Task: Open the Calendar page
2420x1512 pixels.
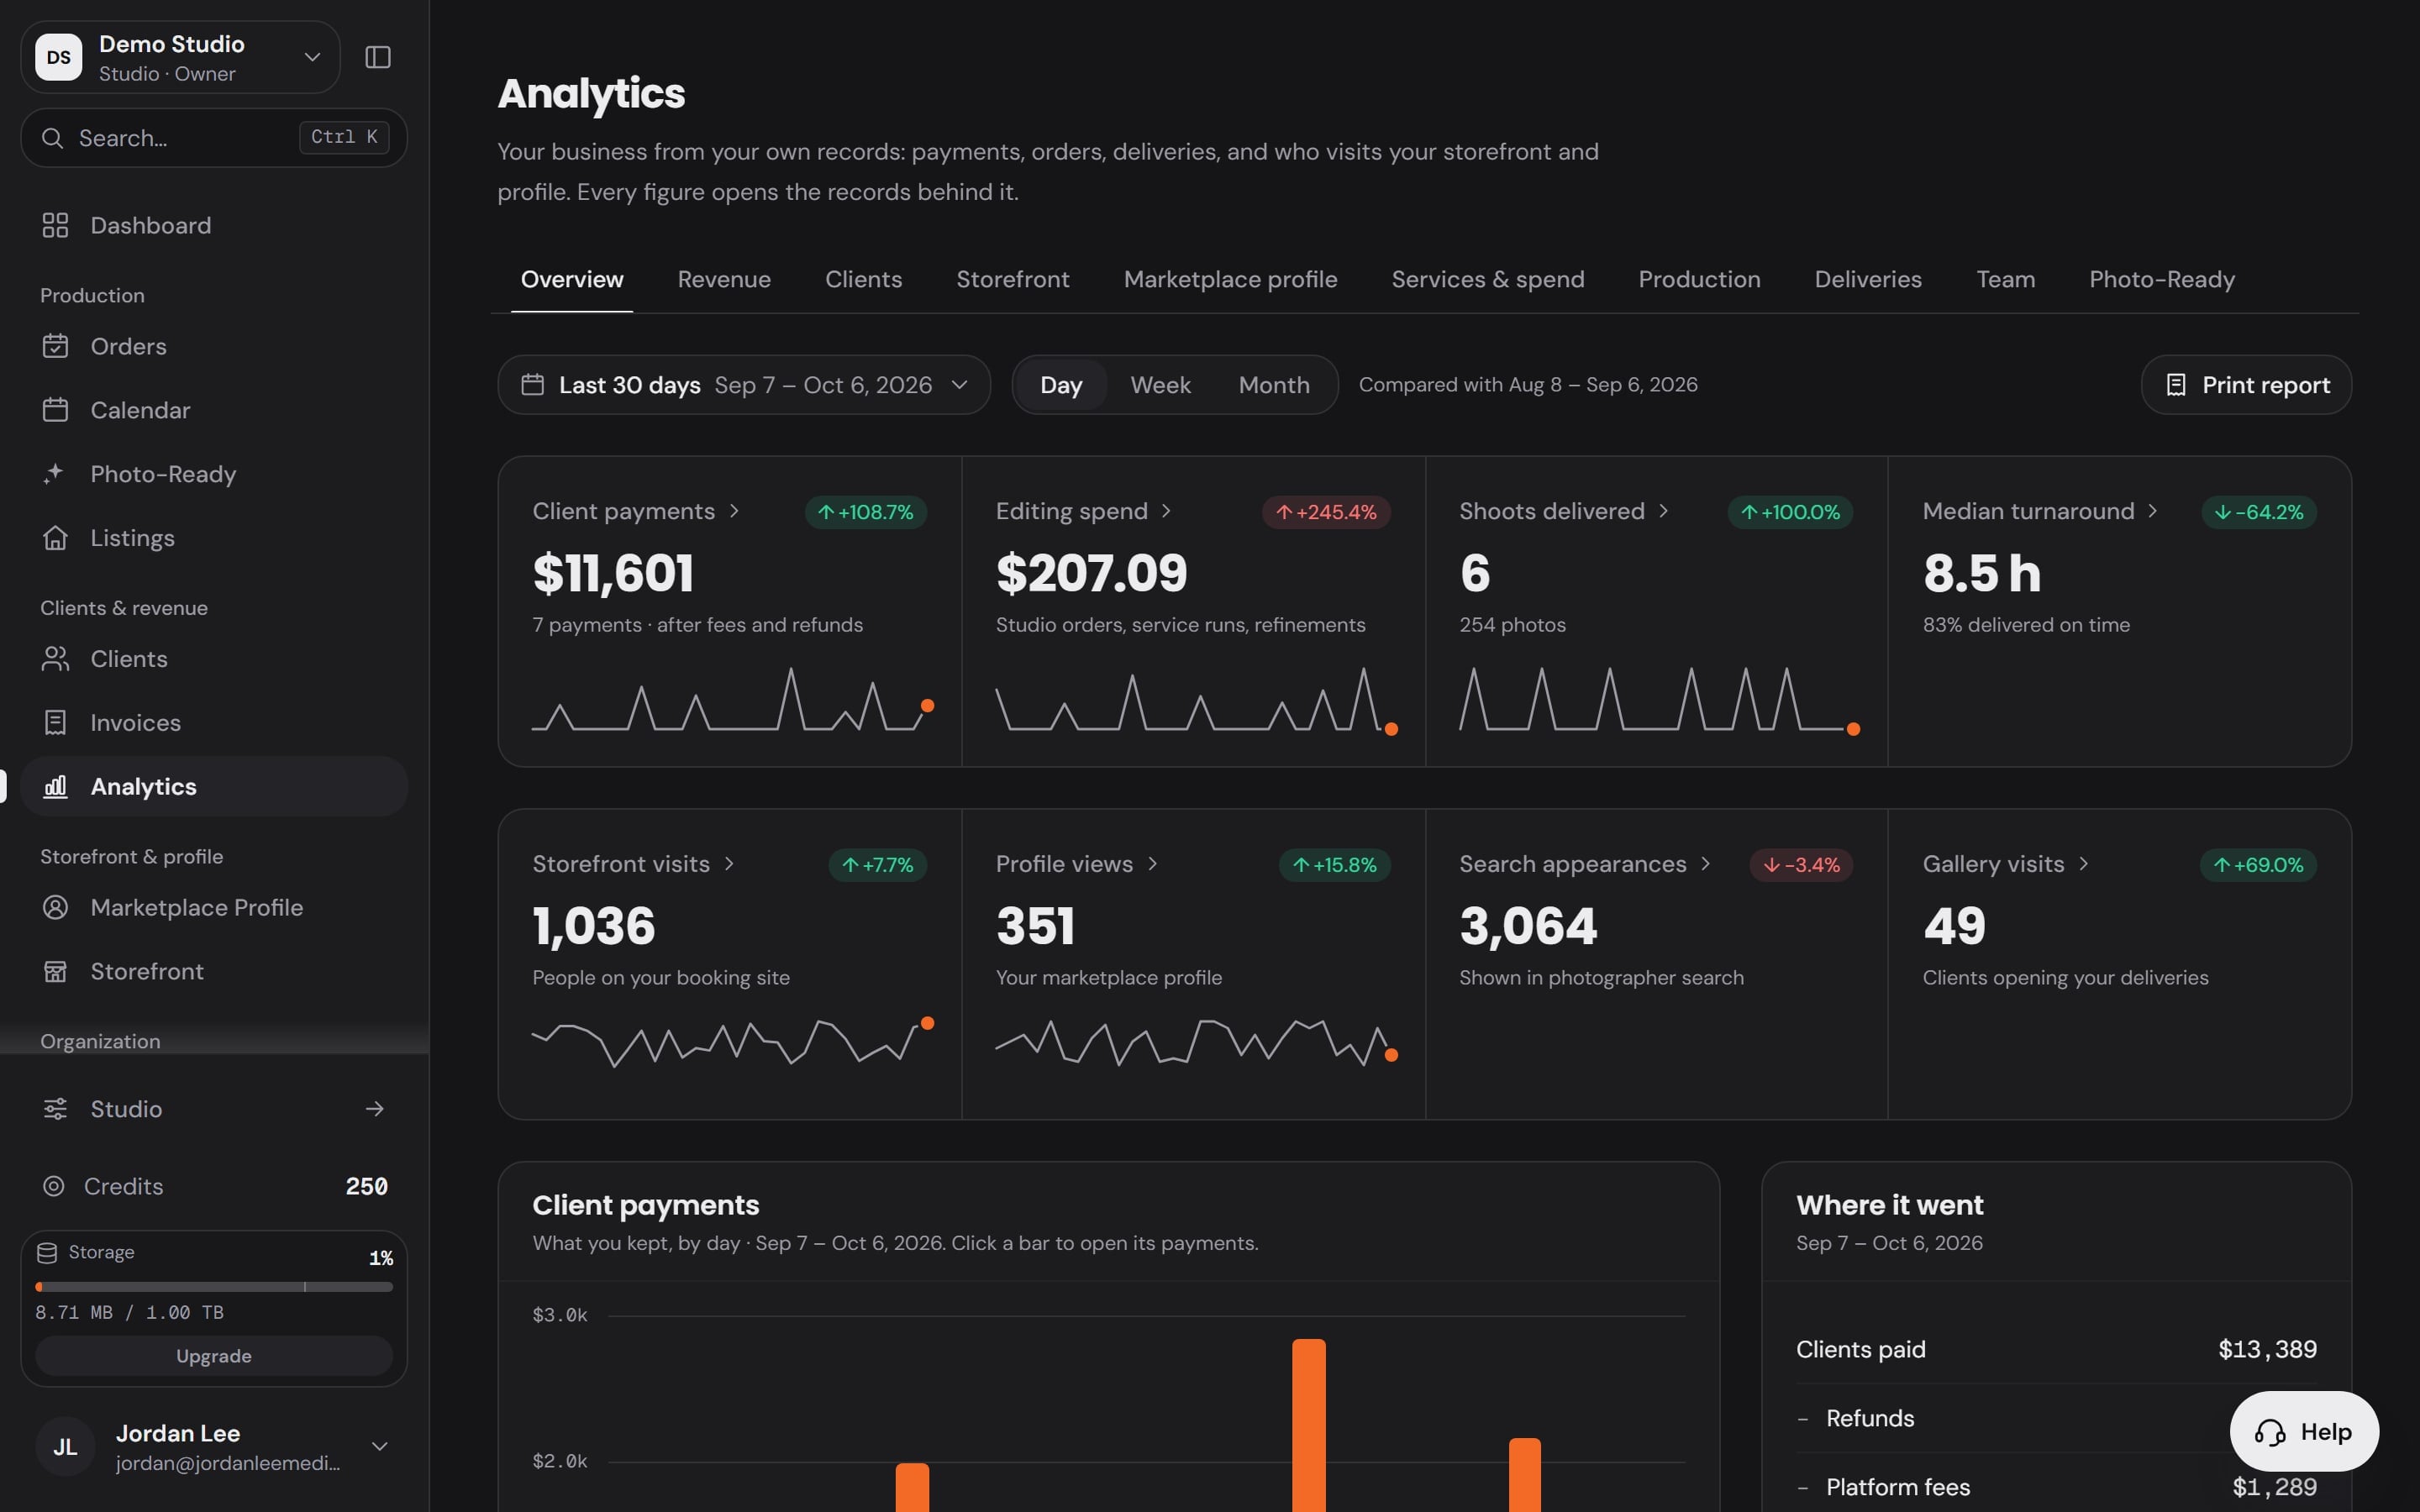Action: (x=214, y=410)
